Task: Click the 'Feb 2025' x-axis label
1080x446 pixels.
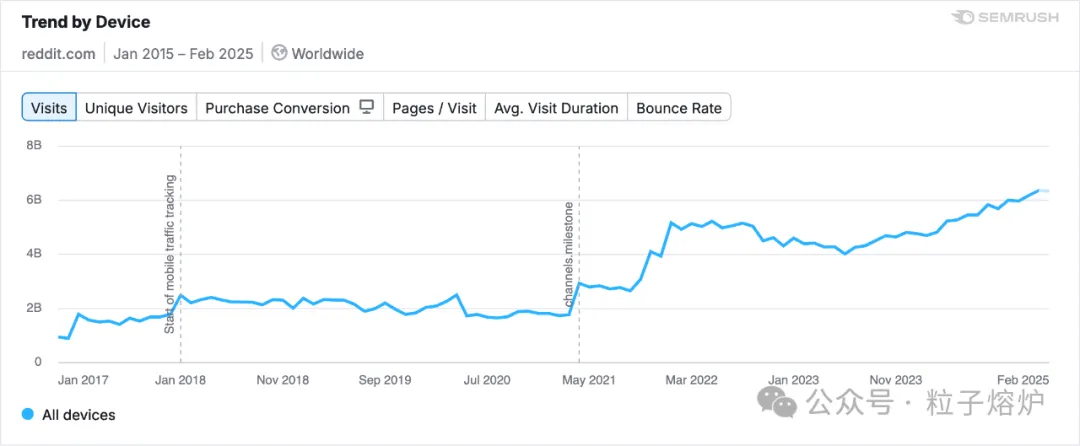Action: [1024, 380]
